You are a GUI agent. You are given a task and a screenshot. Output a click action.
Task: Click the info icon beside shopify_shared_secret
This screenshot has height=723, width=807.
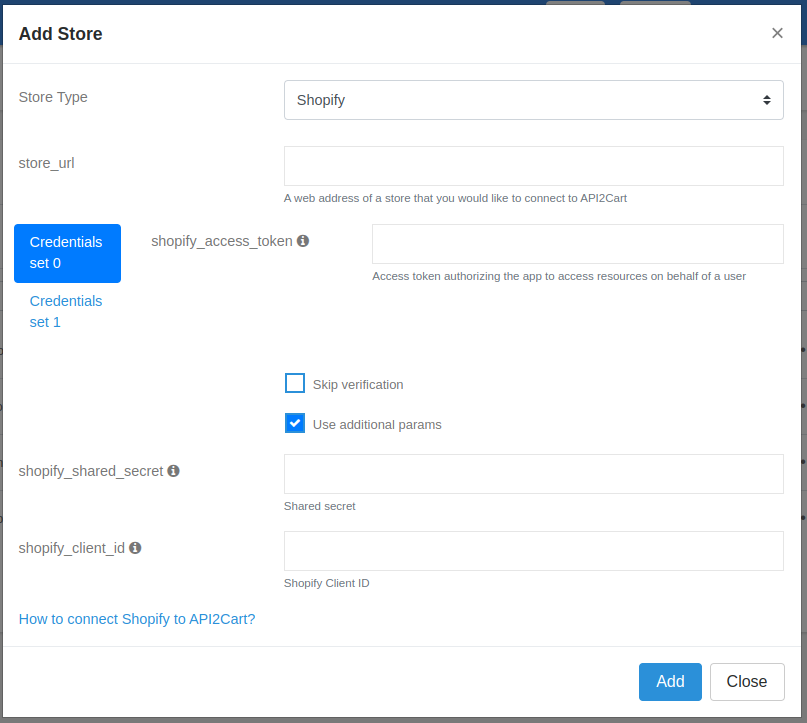coord(174,470)
